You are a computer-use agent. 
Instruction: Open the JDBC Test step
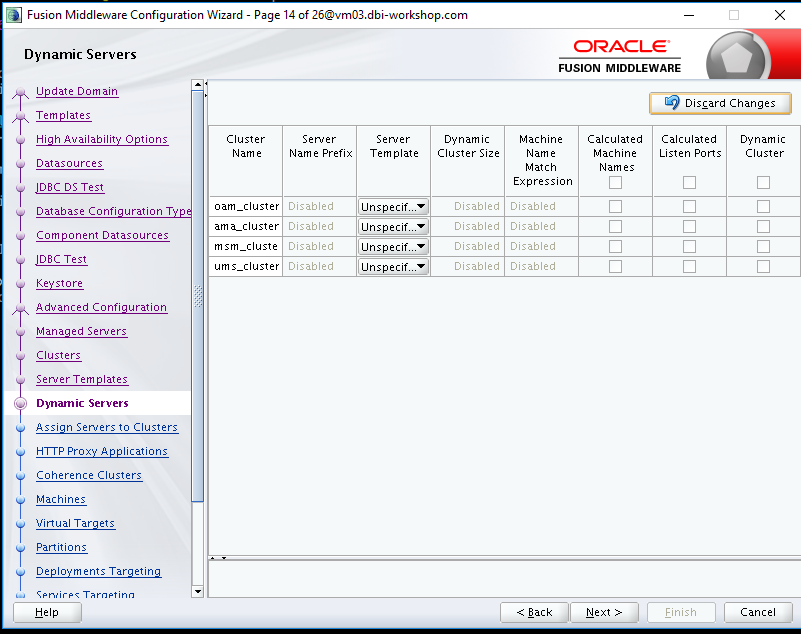coord(61,259)
